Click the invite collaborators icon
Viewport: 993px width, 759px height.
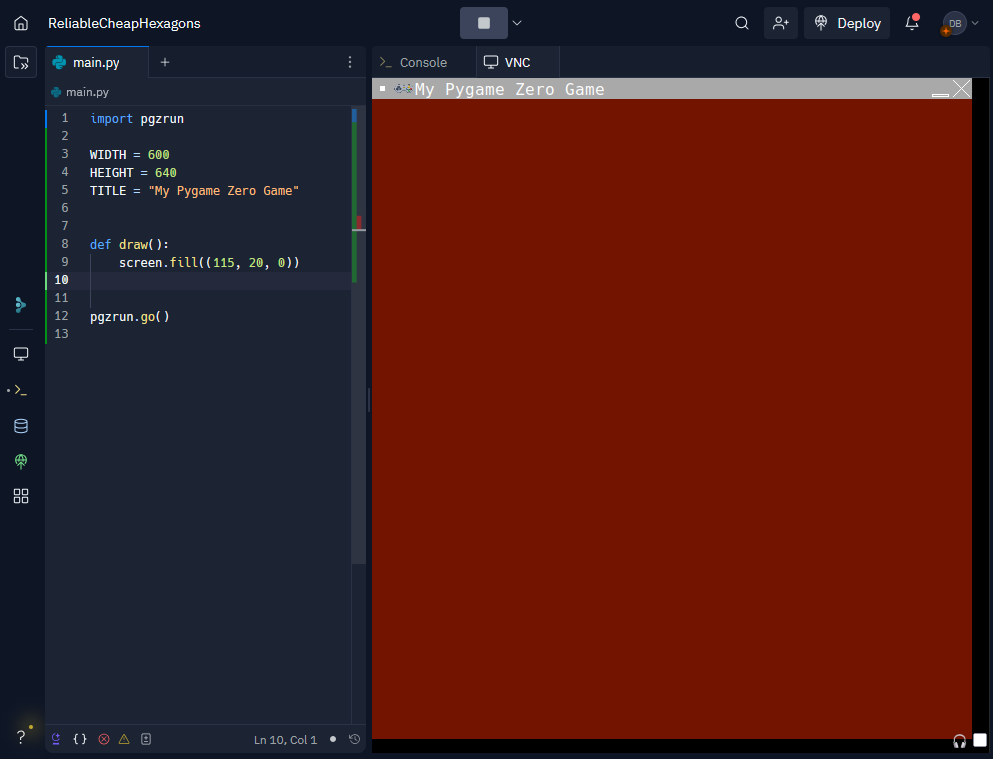(780, 23)
